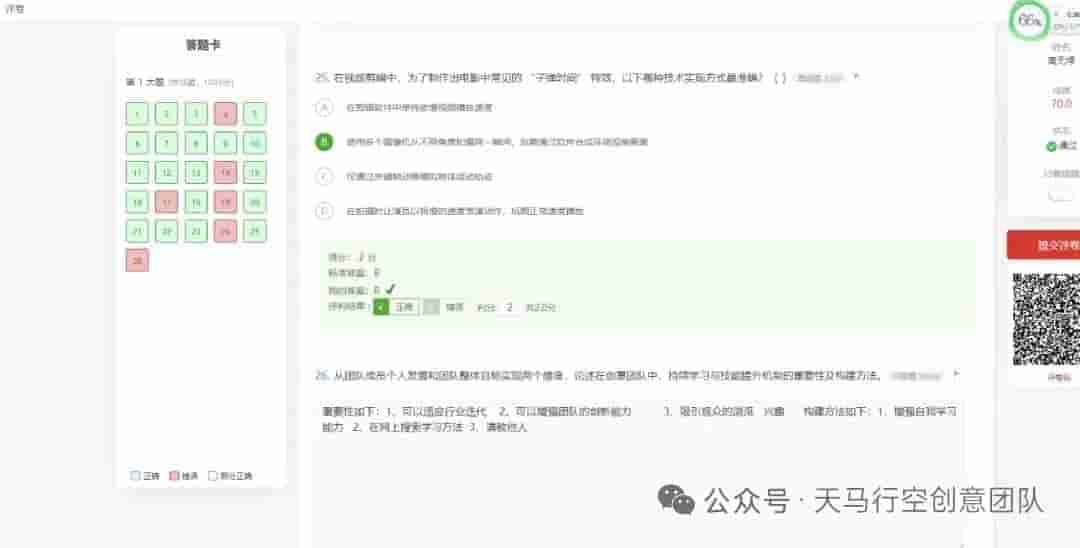
Task: Jump to question 9 in the answer card
Action: [x=225, y=143]
